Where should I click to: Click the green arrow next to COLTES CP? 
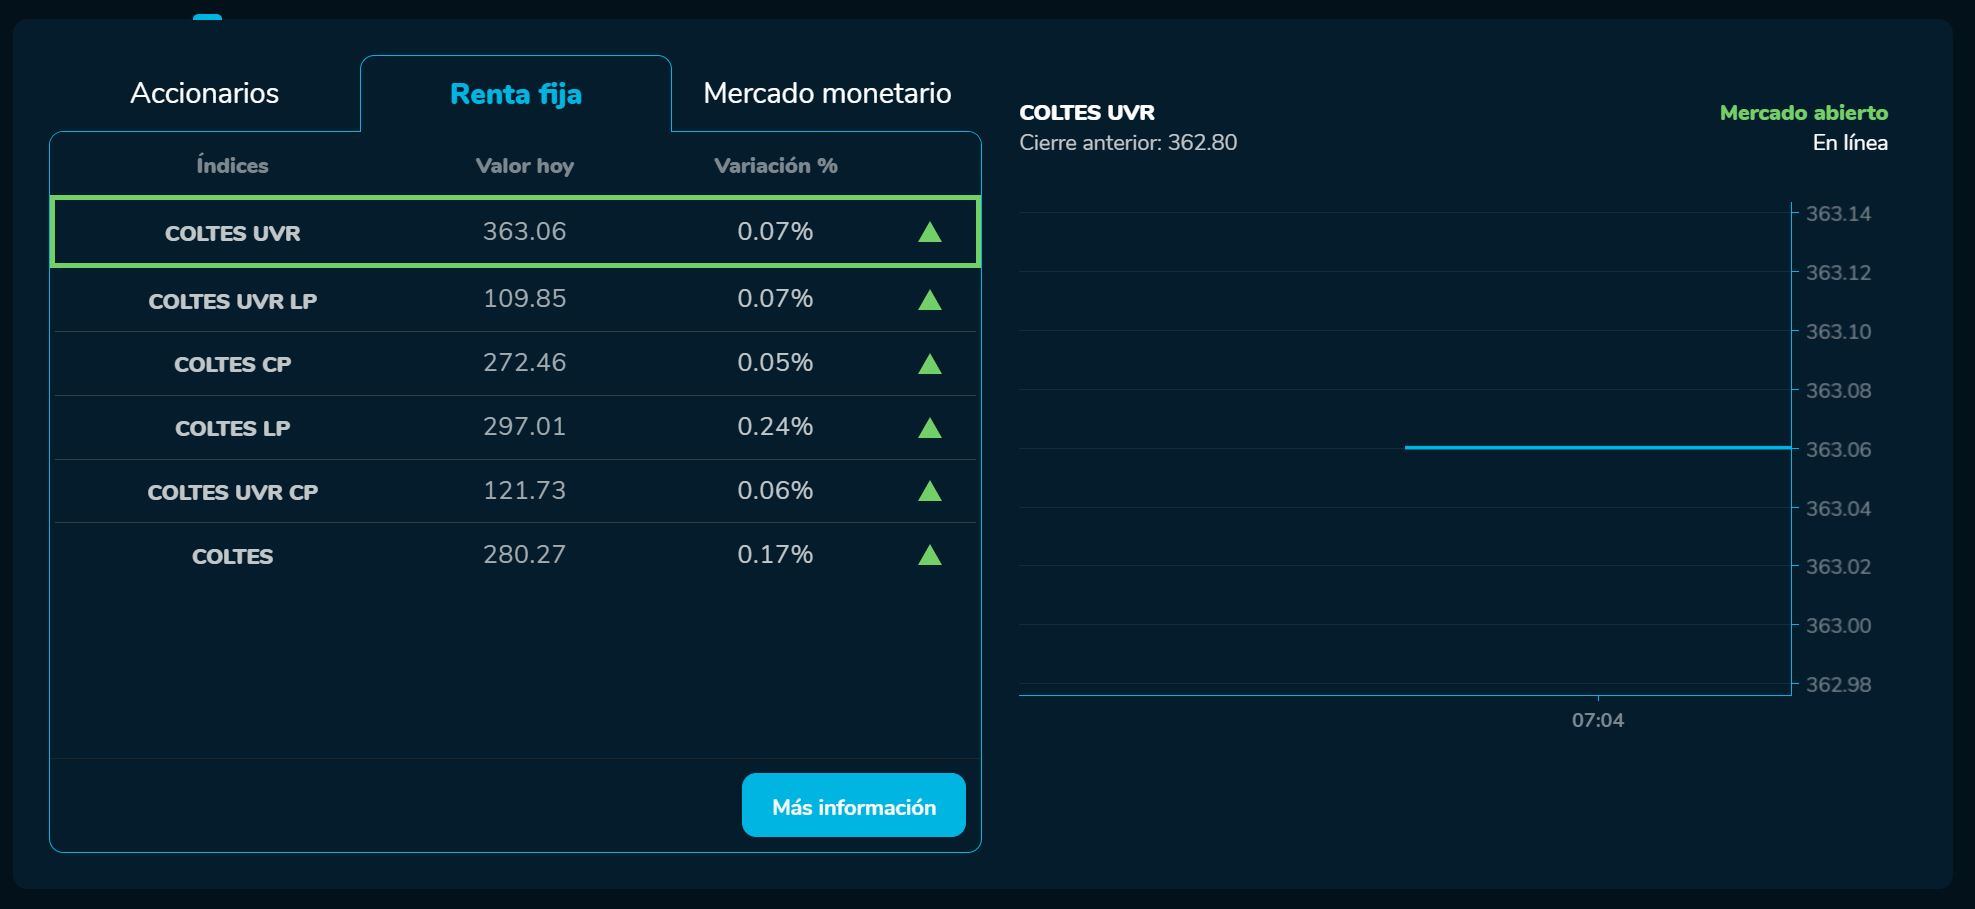tap(929, 362)
